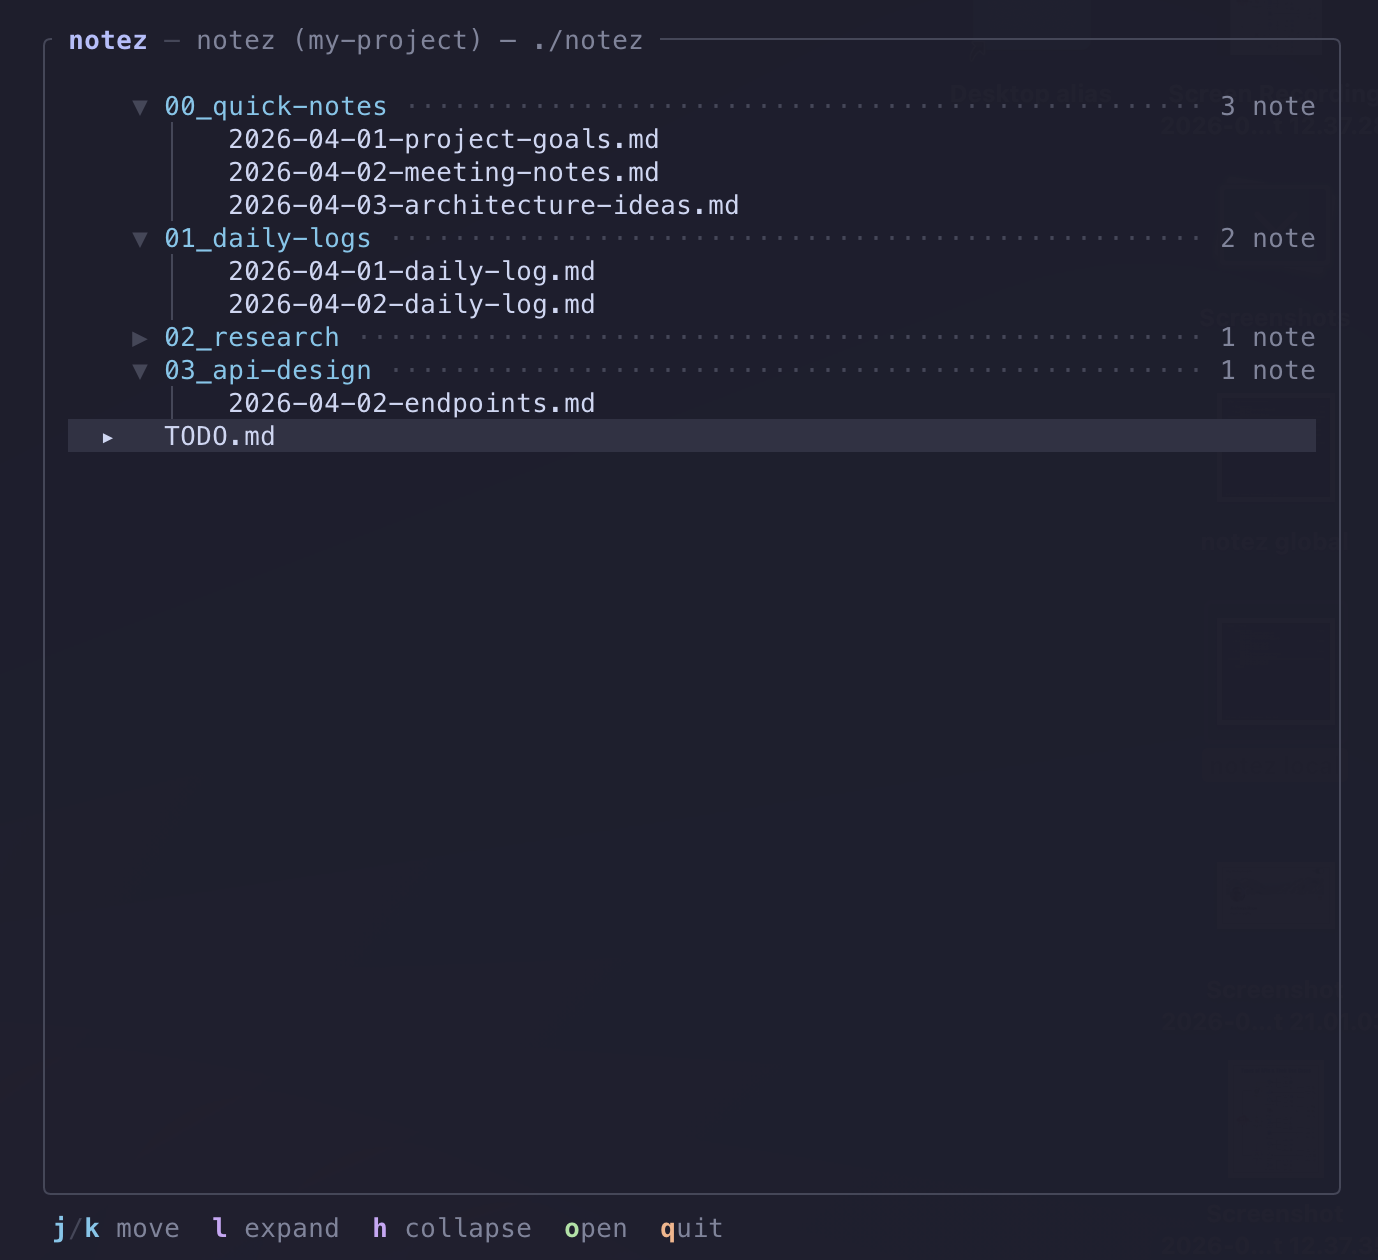This screenshot has width=1378, height=1260.
Task: Select 2026-04-01-project-goals.md note
Action: pyautogui.click(x=443, y=140)
